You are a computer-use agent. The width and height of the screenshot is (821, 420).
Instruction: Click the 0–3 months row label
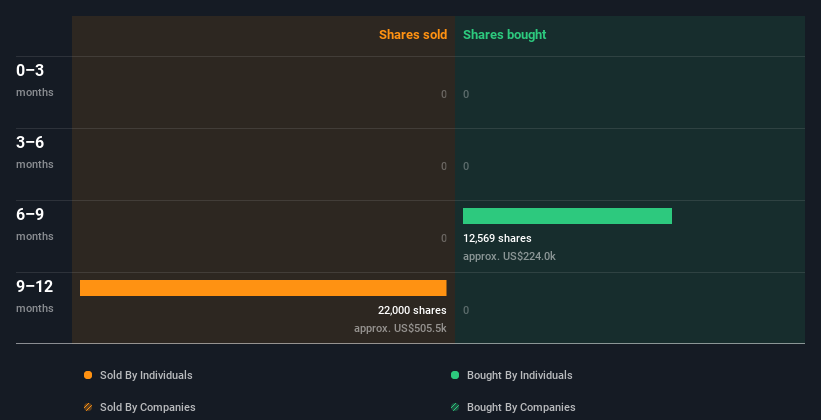(35, 80)
